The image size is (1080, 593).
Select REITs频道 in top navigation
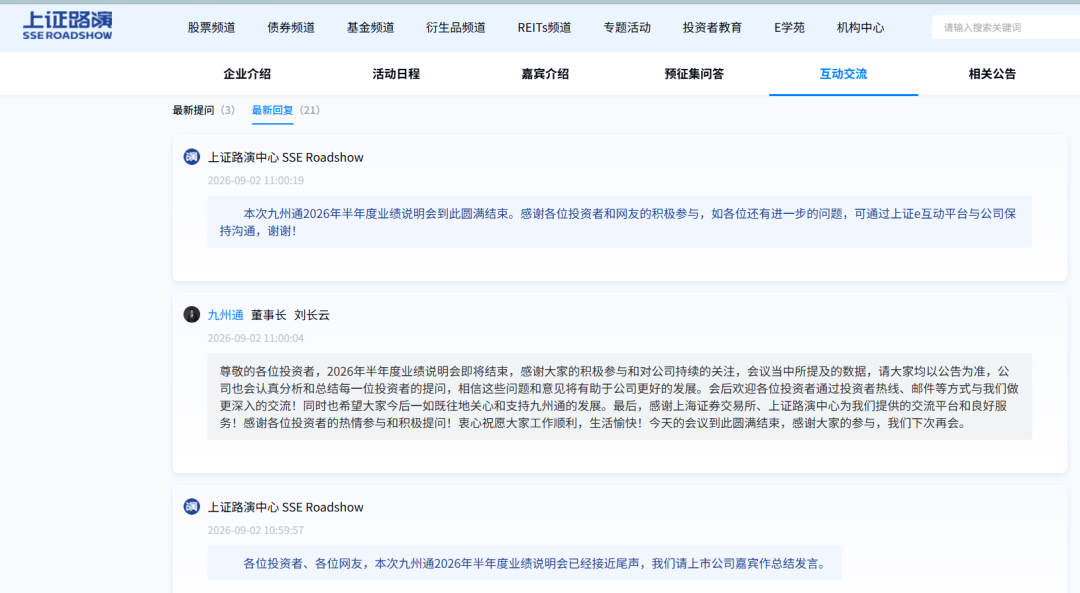[544, 28]
